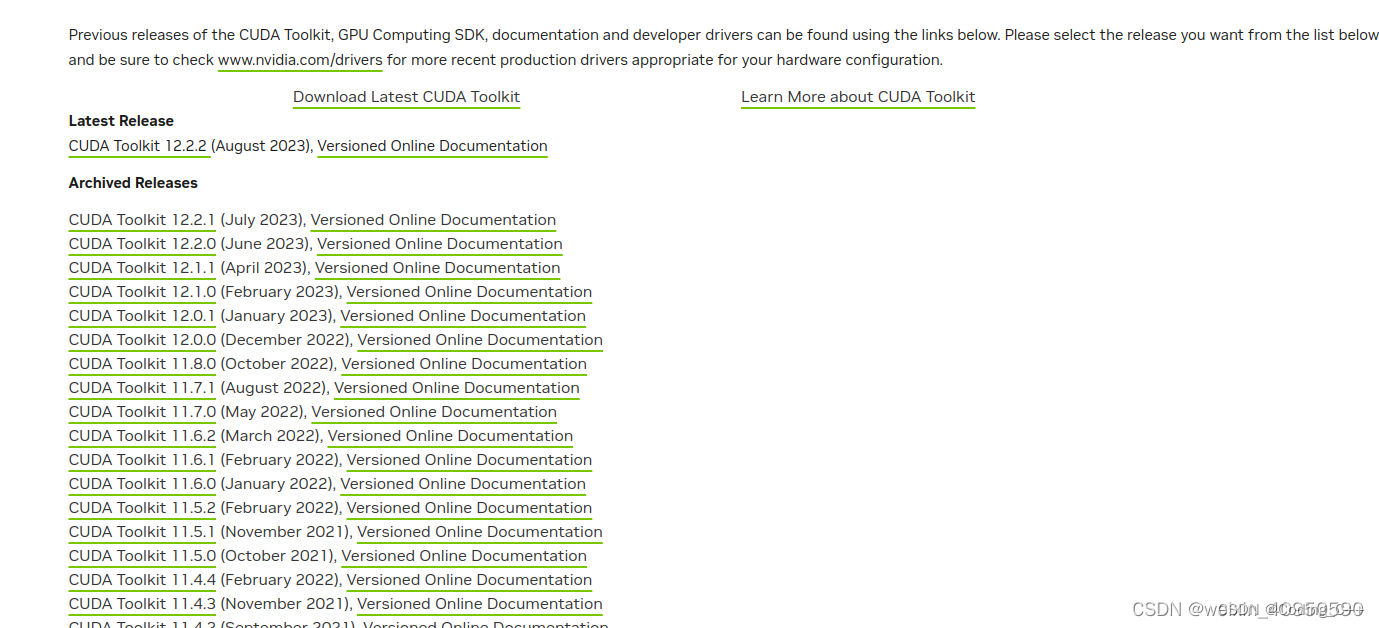Open documentation link beside January 2023

(463, 316)
